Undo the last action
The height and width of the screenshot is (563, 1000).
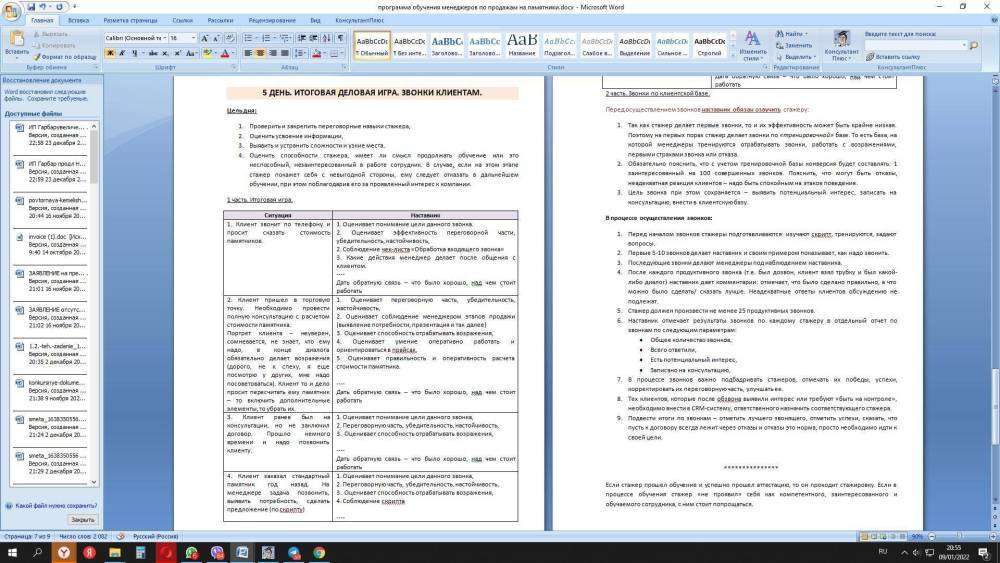pyautogui.click(x=43, y=7)
